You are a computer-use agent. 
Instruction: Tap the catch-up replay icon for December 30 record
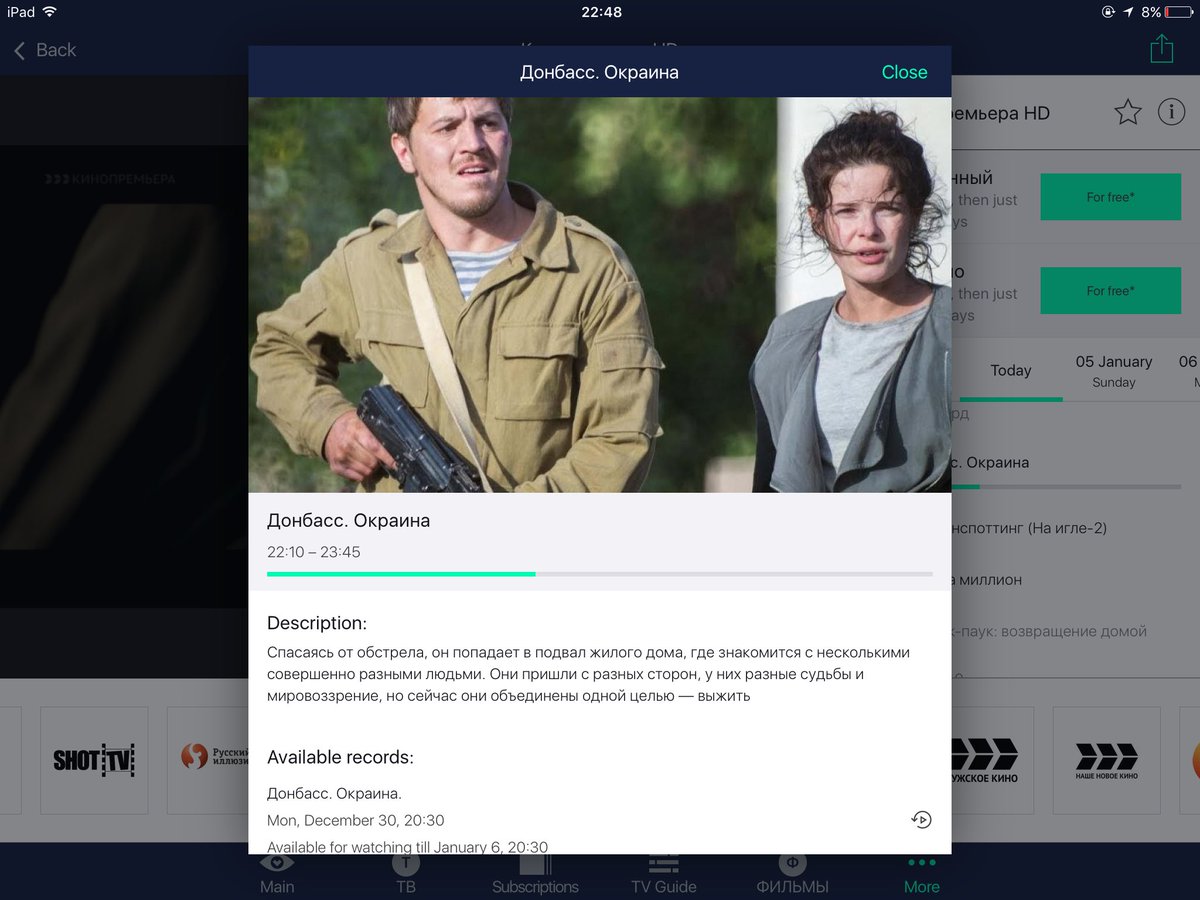[x=921, y=820]
